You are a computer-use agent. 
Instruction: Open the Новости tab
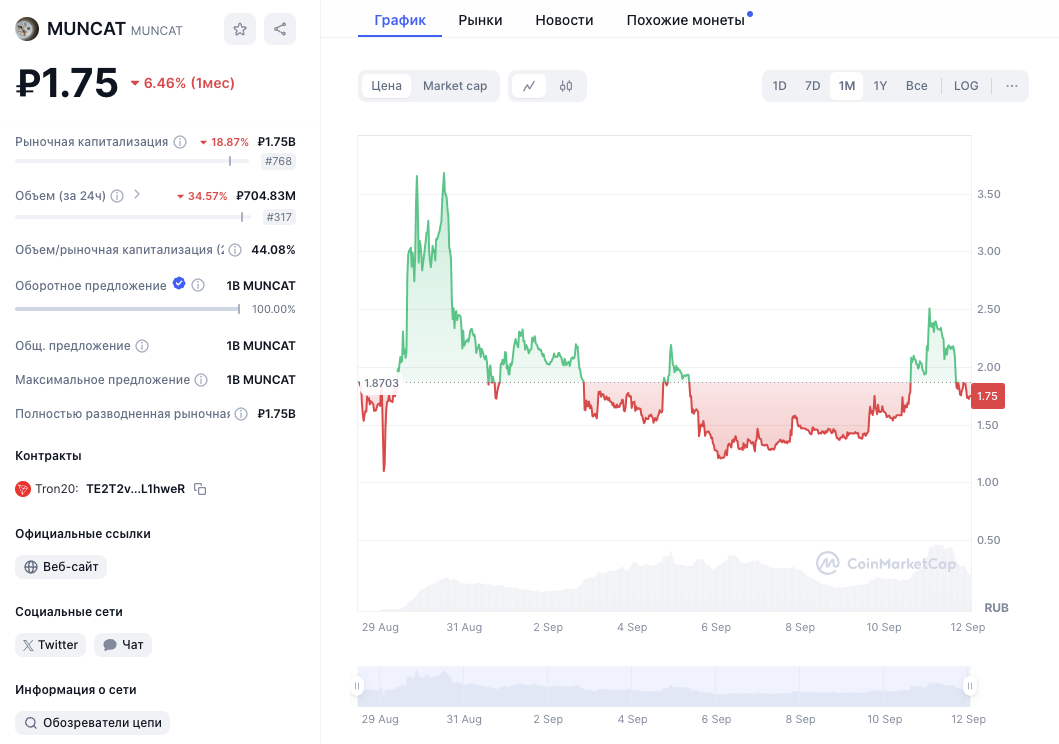[564, 20]
